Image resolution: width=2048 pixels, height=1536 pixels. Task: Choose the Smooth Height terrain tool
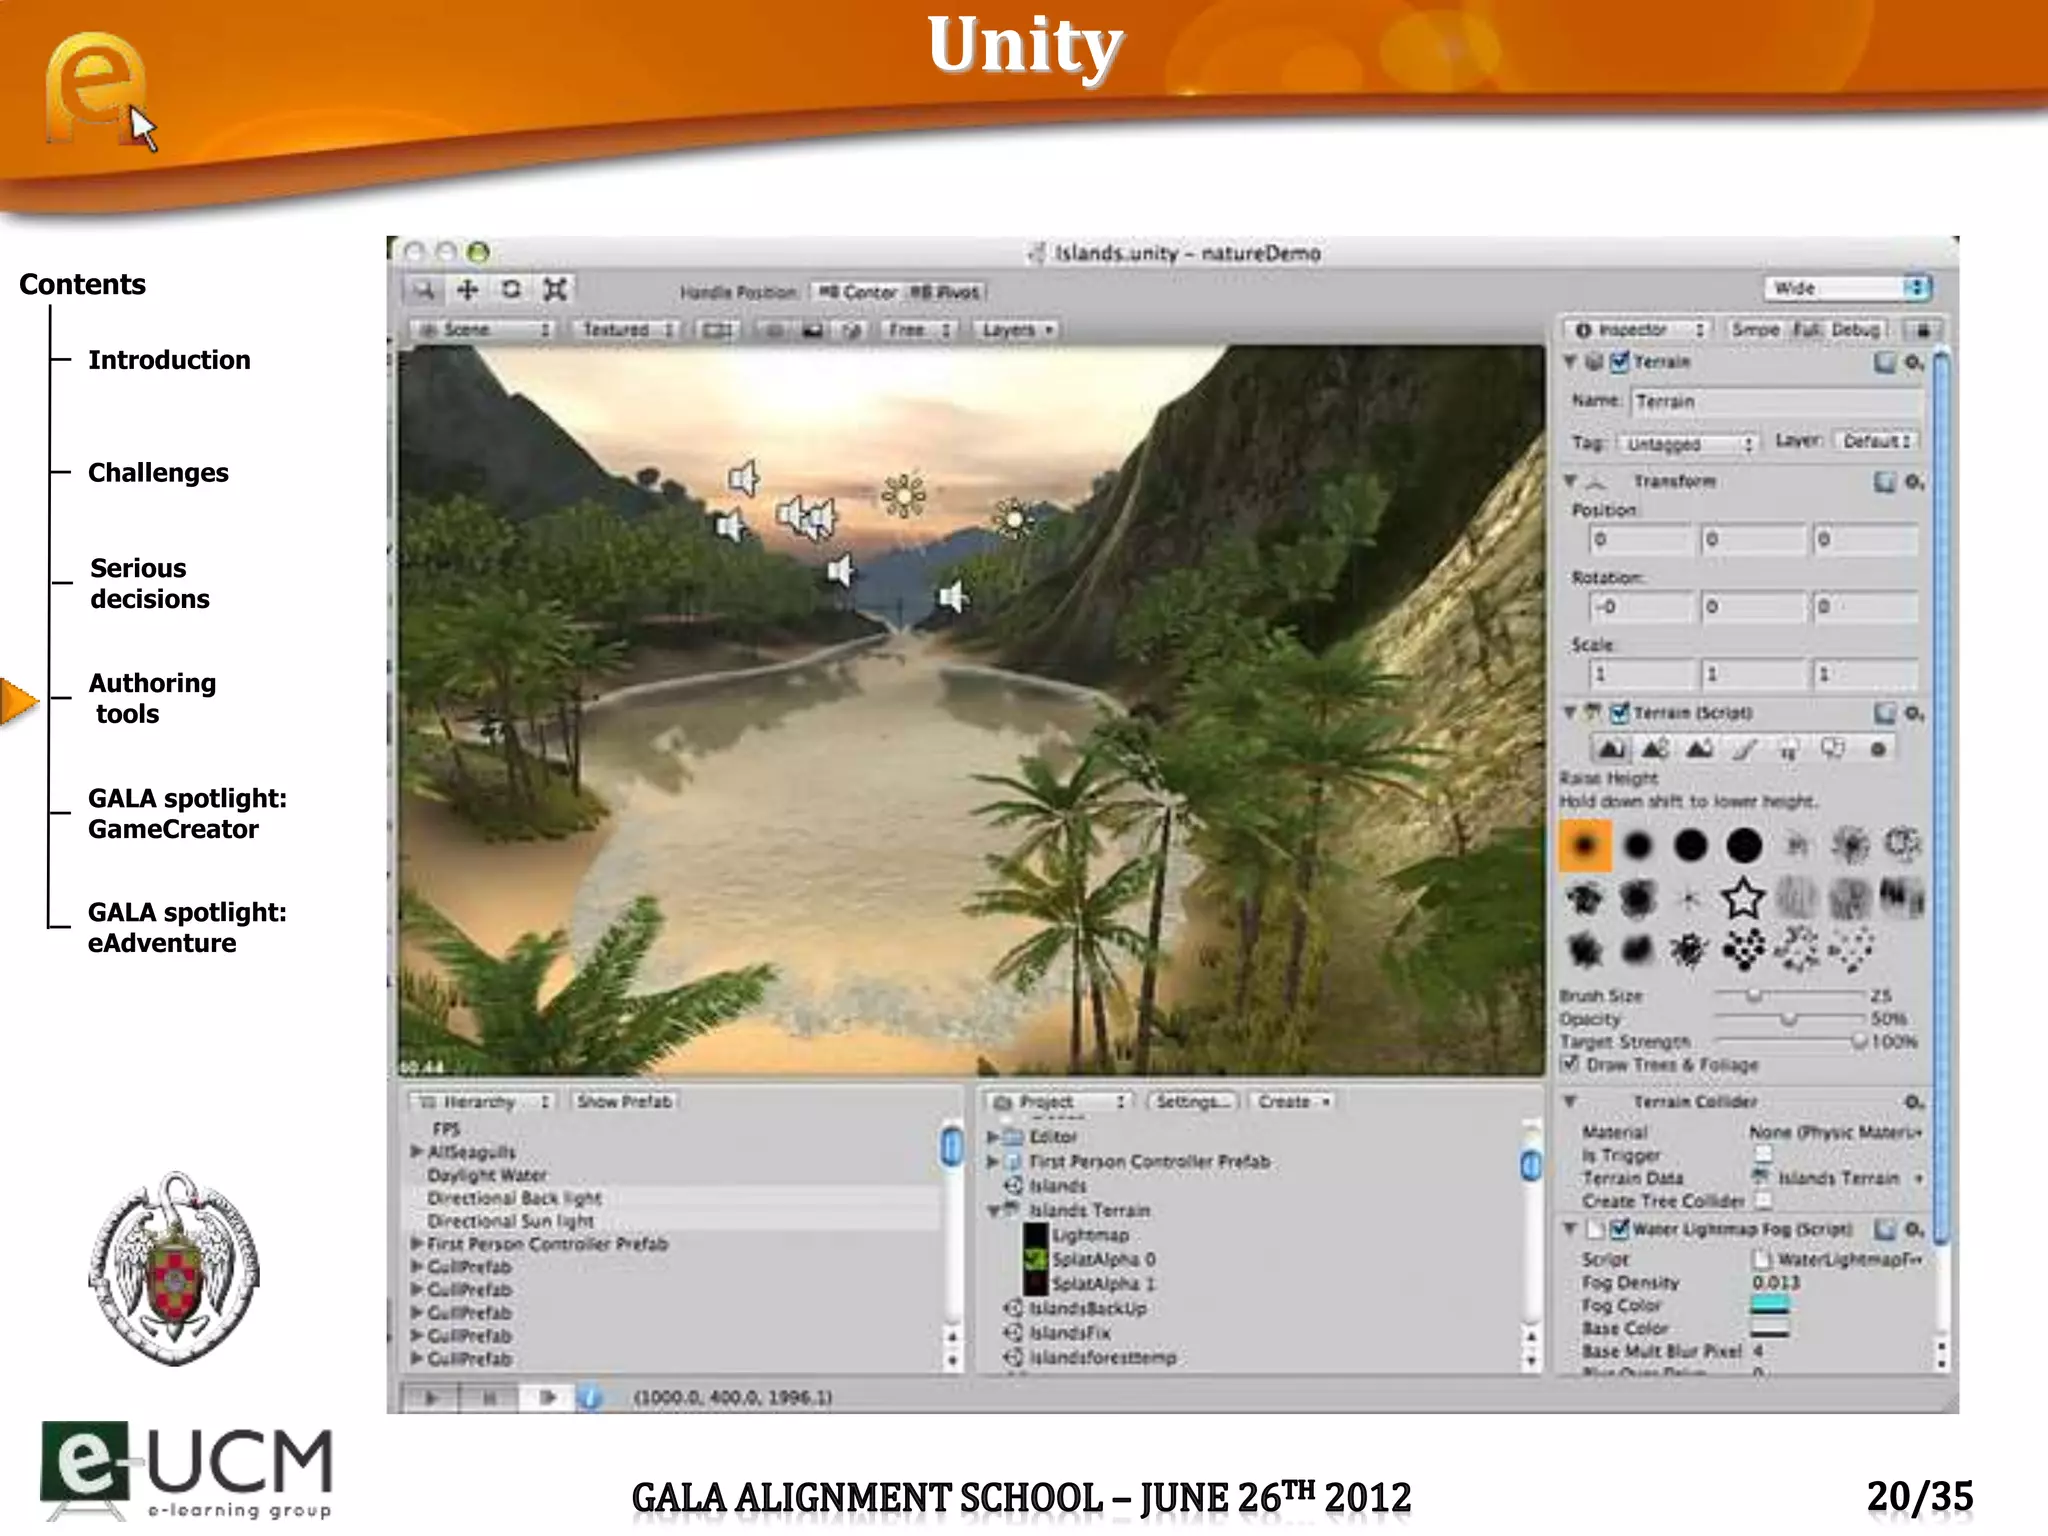1699,749
